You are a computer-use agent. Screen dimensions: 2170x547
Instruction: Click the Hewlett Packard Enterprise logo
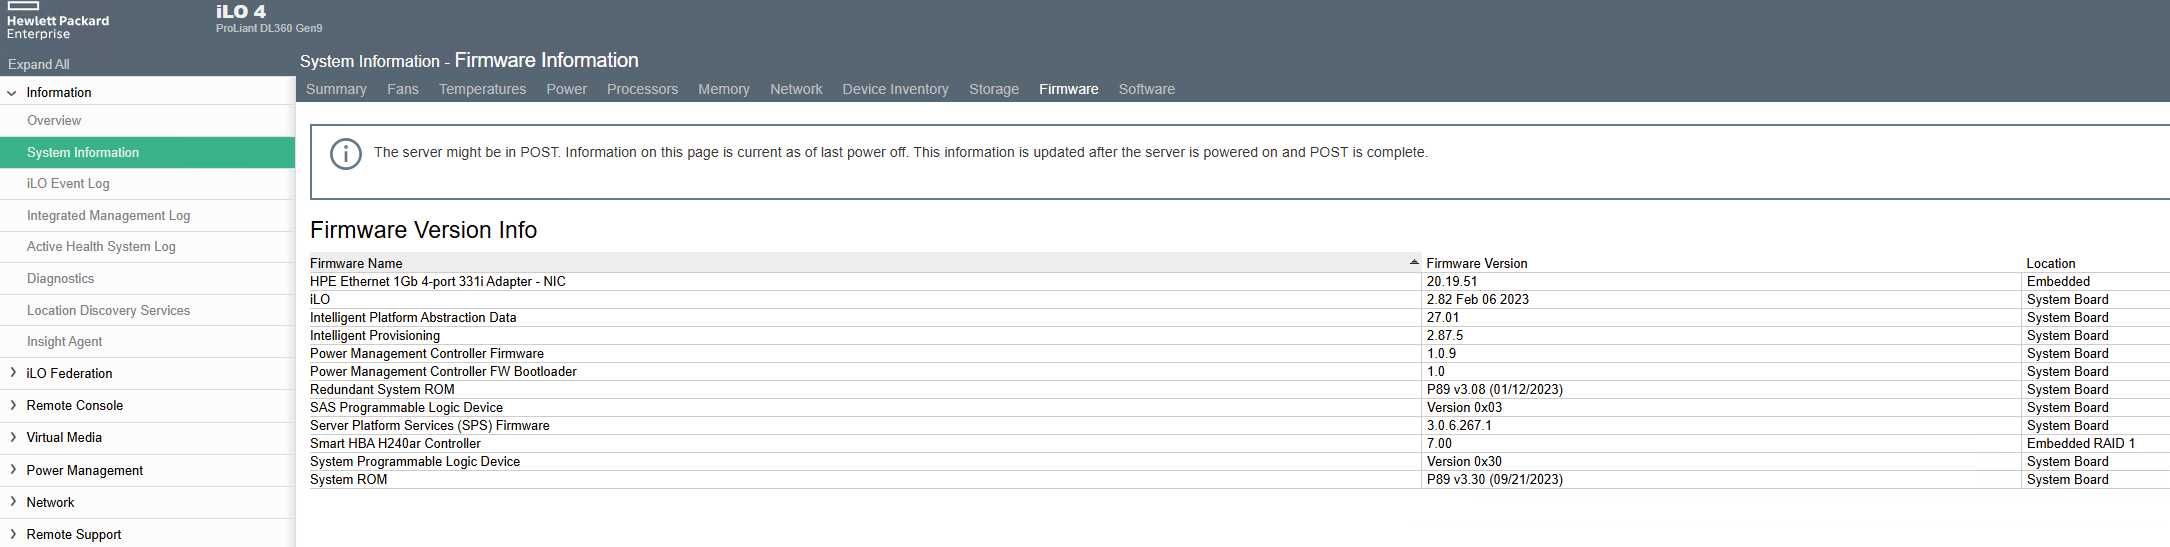pyautogui.click(x=57, y=21)
